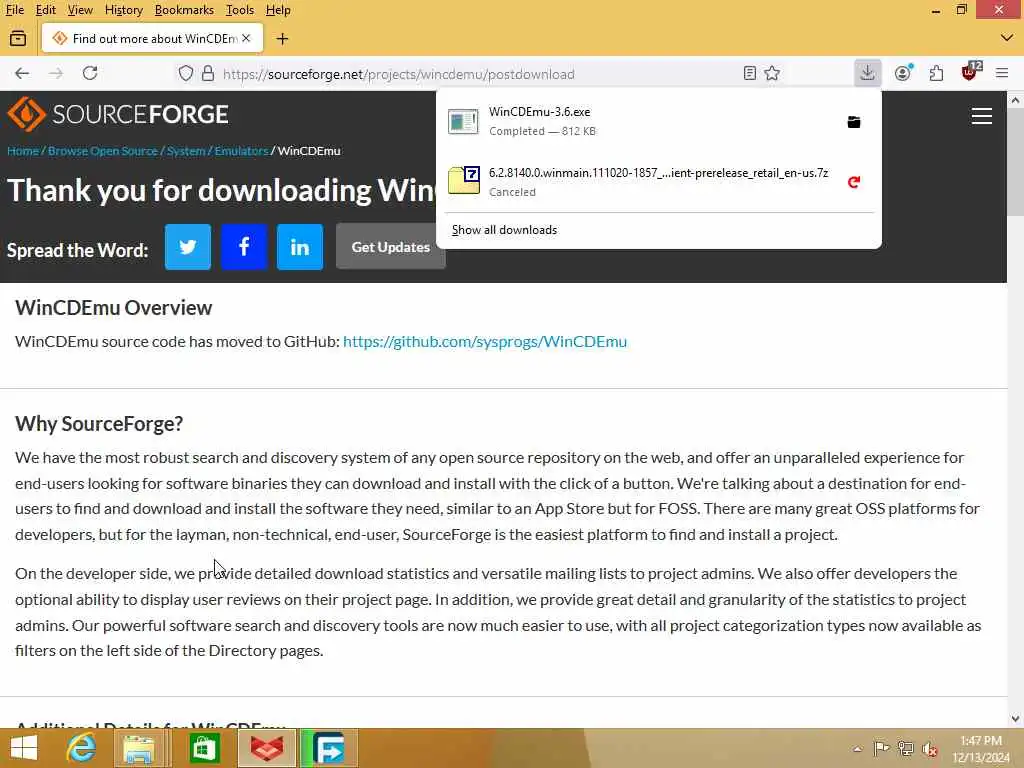Click the SourceForge logo
Viewport: 1024px width, 768px height.
118,114
